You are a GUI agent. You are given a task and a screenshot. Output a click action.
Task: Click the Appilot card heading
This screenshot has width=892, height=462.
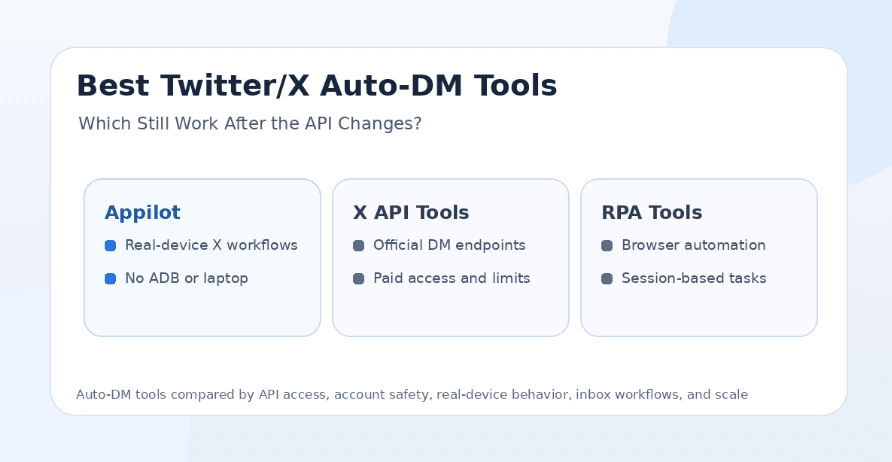(x=142, y=213)
